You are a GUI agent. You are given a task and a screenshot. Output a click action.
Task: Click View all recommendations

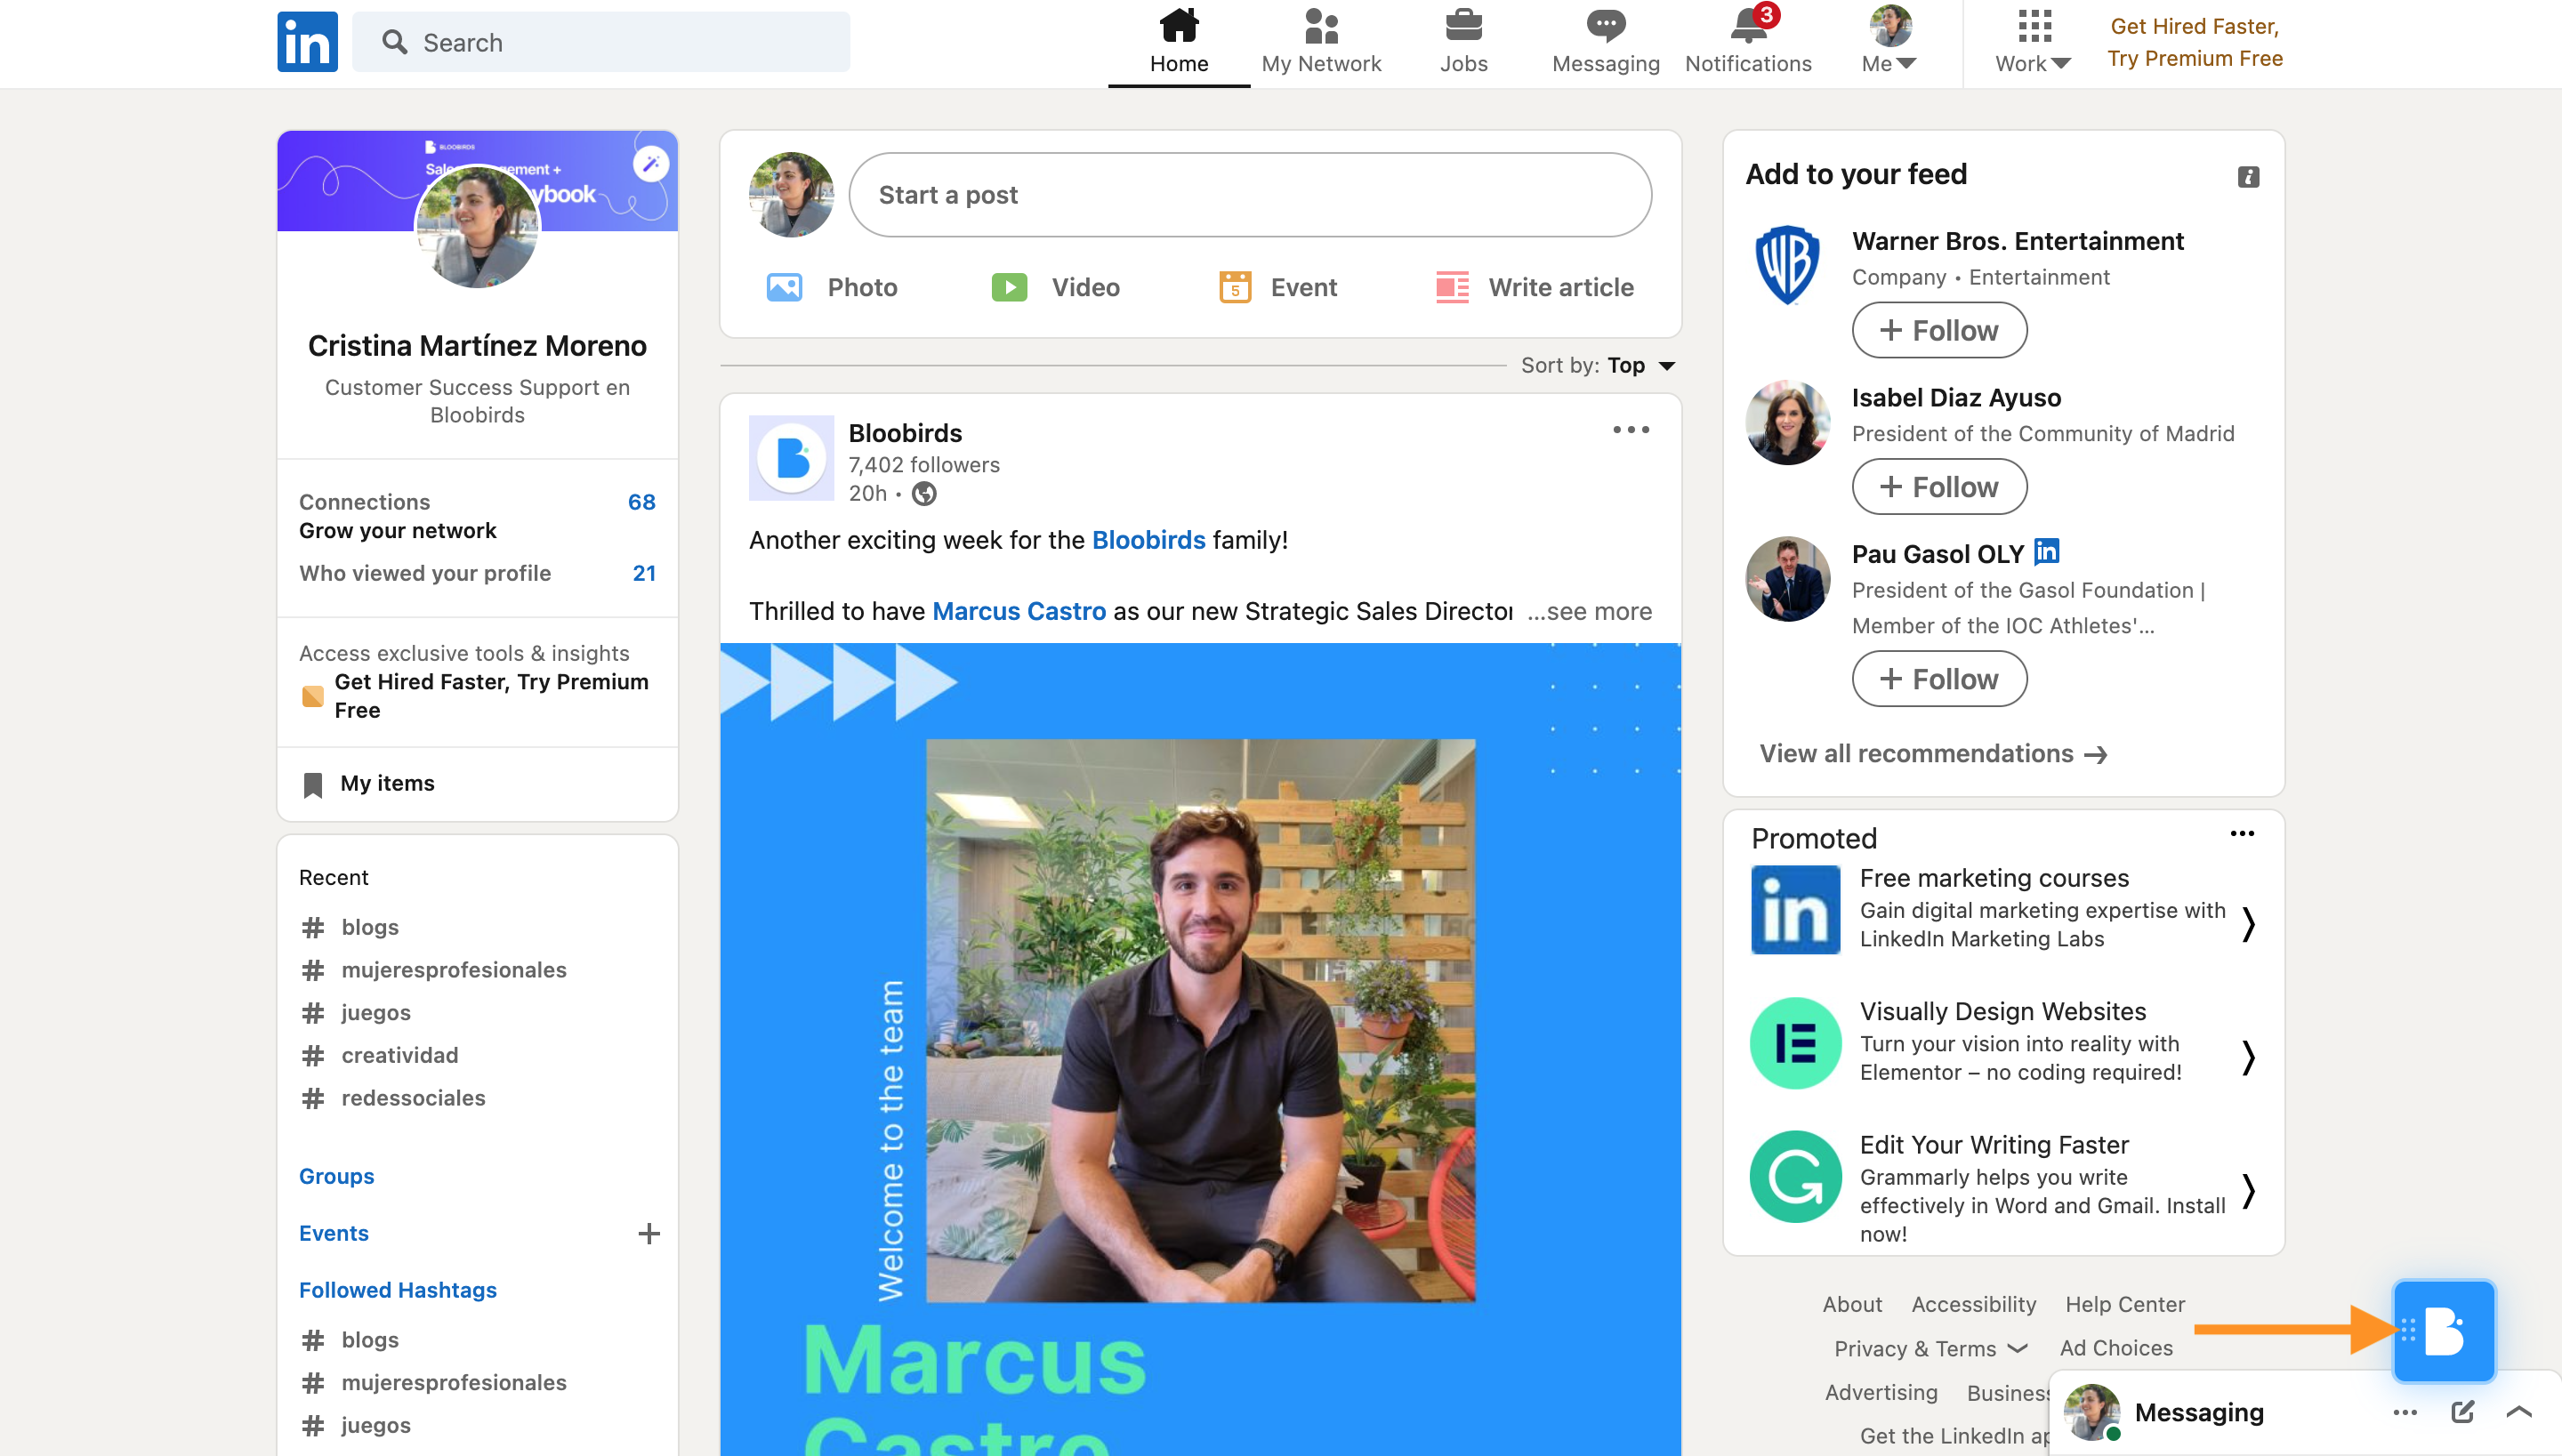click(1933, 754)
